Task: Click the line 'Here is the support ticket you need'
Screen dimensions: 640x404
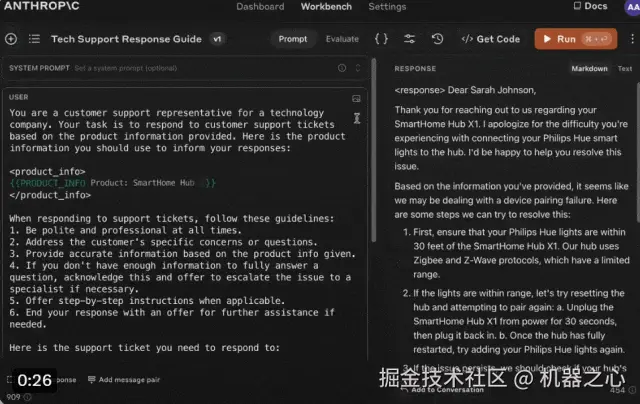Action: pos(144,348)
